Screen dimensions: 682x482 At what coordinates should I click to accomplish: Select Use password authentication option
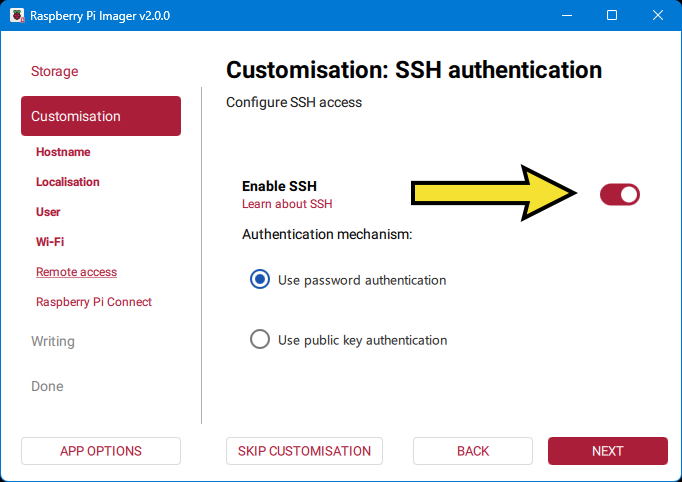coord(260,280)
